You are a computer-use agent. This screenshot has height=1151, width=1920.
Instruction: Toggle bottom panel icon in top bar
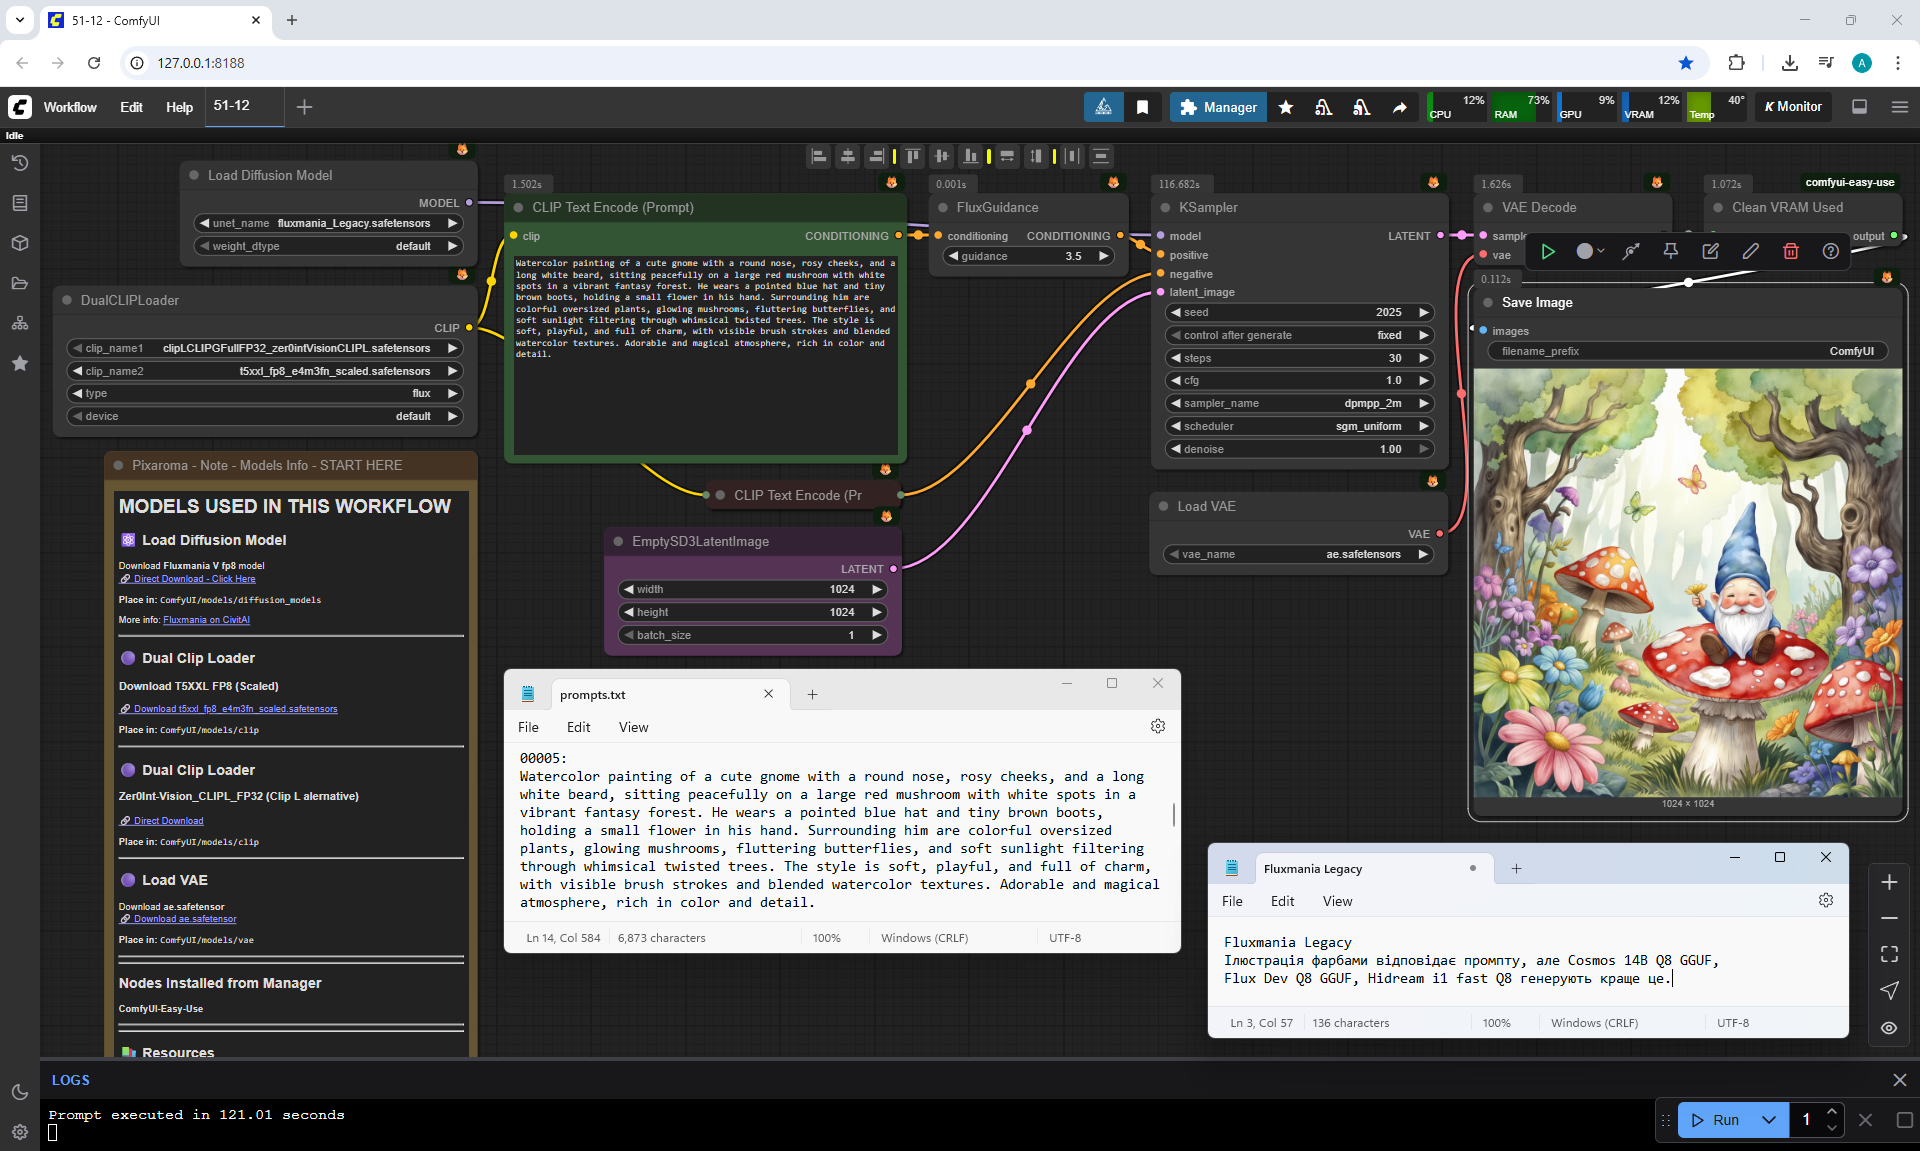(1859, 107)
